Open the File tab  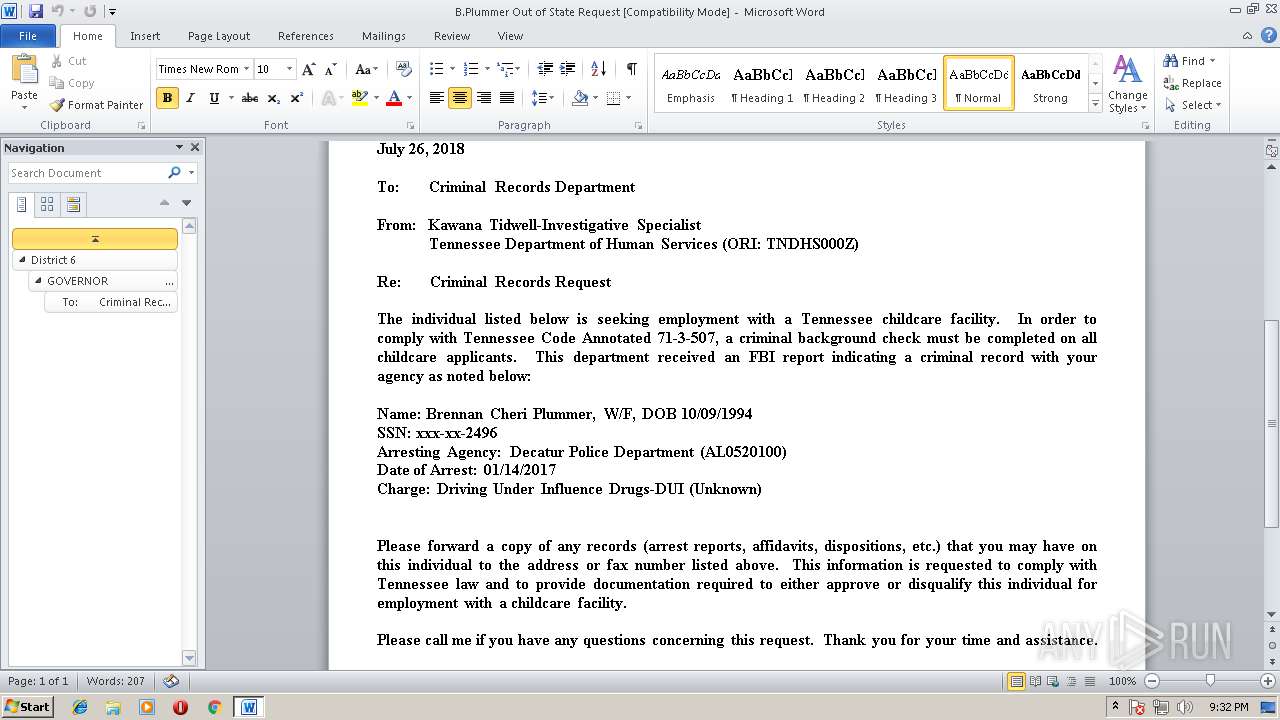click(x=28, y=36)
